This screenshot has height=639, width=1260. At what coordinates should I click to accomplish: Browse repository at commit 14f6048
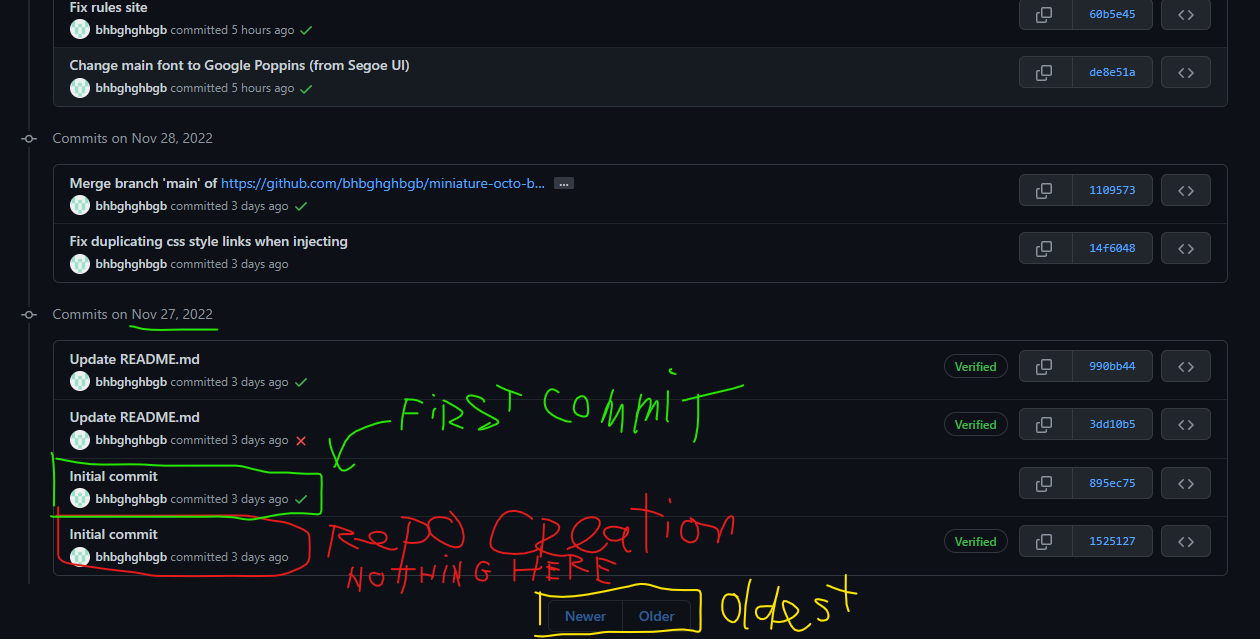pyautogui.click(x=1186, y=248)
